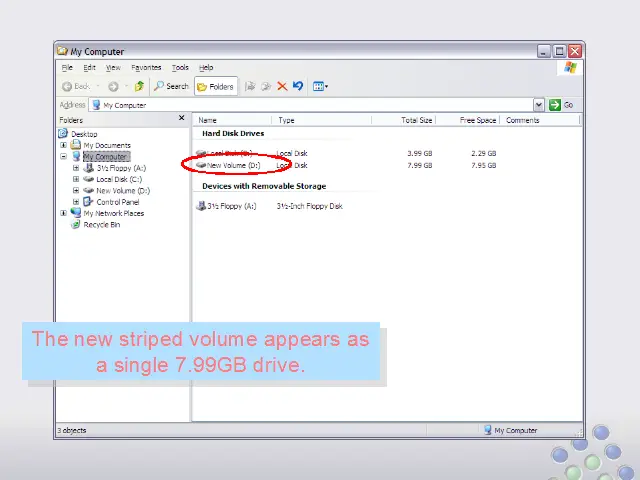The height and width of the screenshot is (480, 640).
Task: Select New Volume (D:) icon in tree
Action: pos(89,190)
